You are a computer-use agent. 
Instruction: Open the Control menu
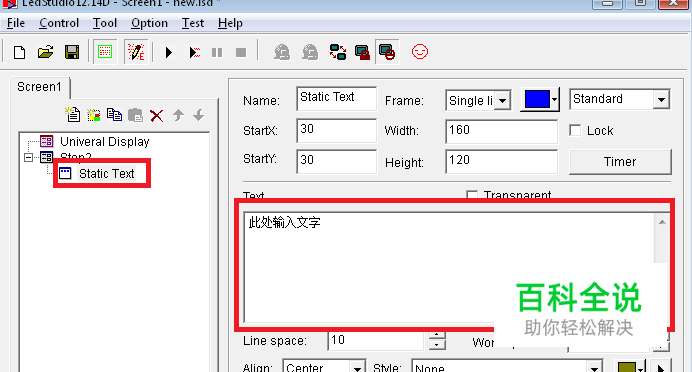click(59, 23)
